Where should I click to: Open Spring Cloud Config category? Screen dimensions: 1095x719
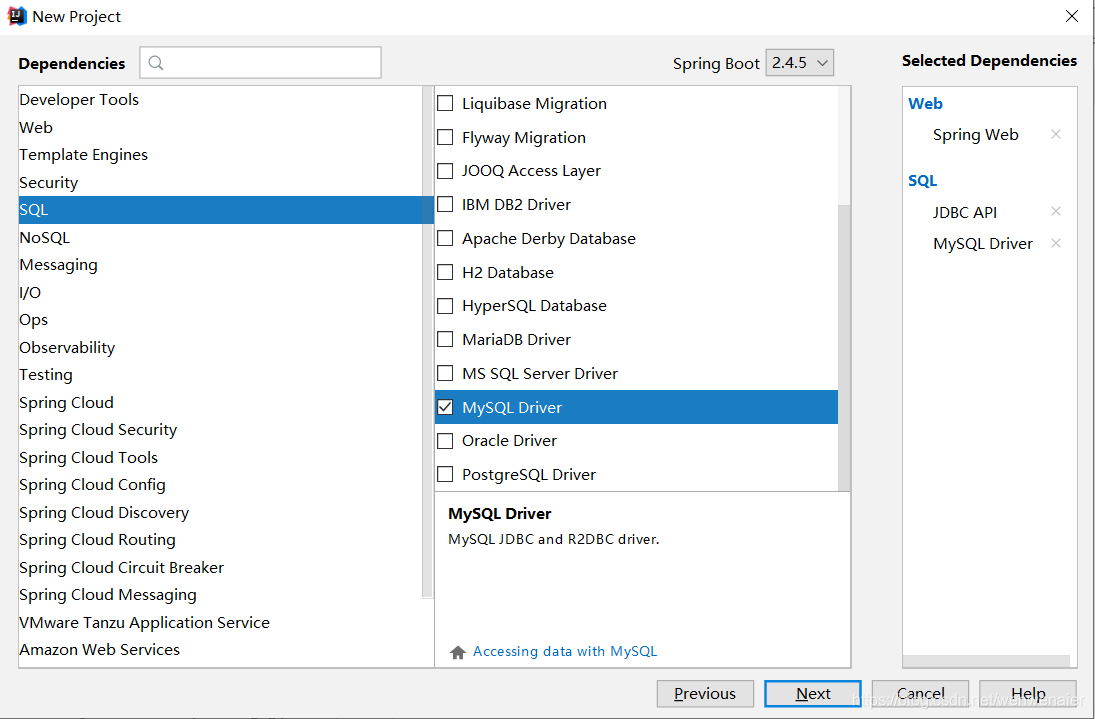220,484
